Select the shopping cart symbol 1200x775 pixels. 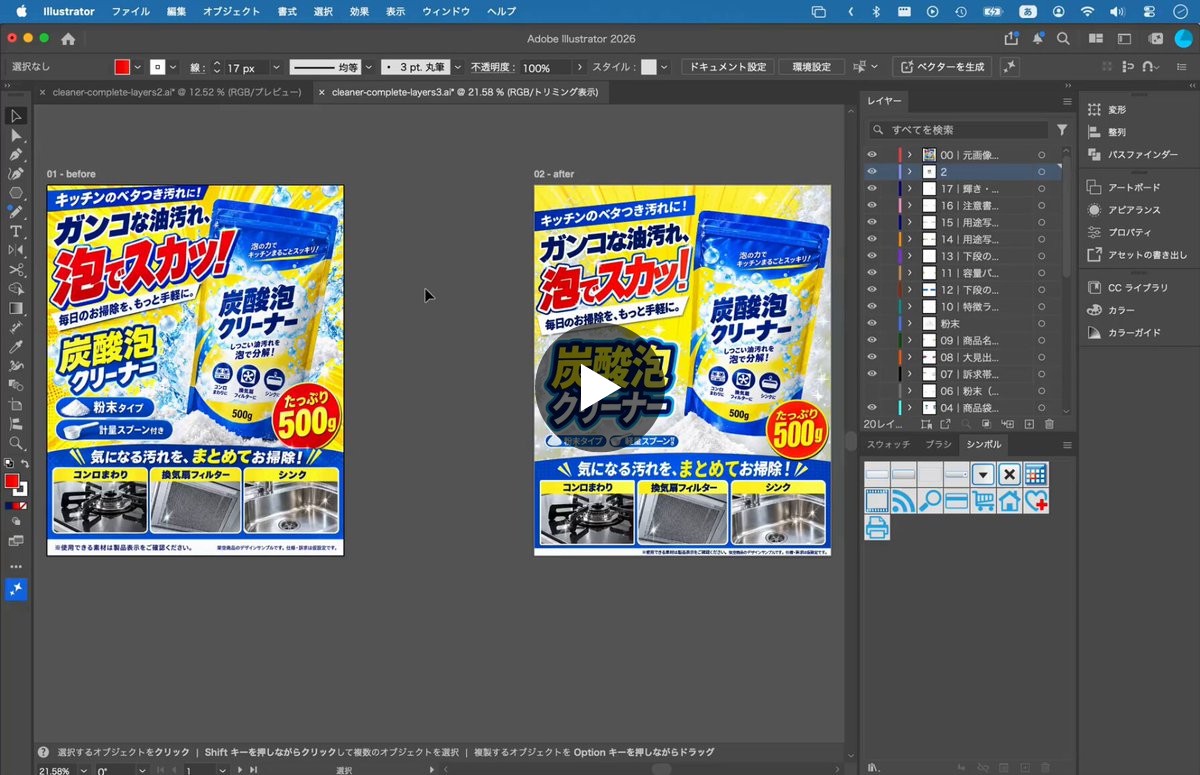pyautogui.click(x=982, y=502)
